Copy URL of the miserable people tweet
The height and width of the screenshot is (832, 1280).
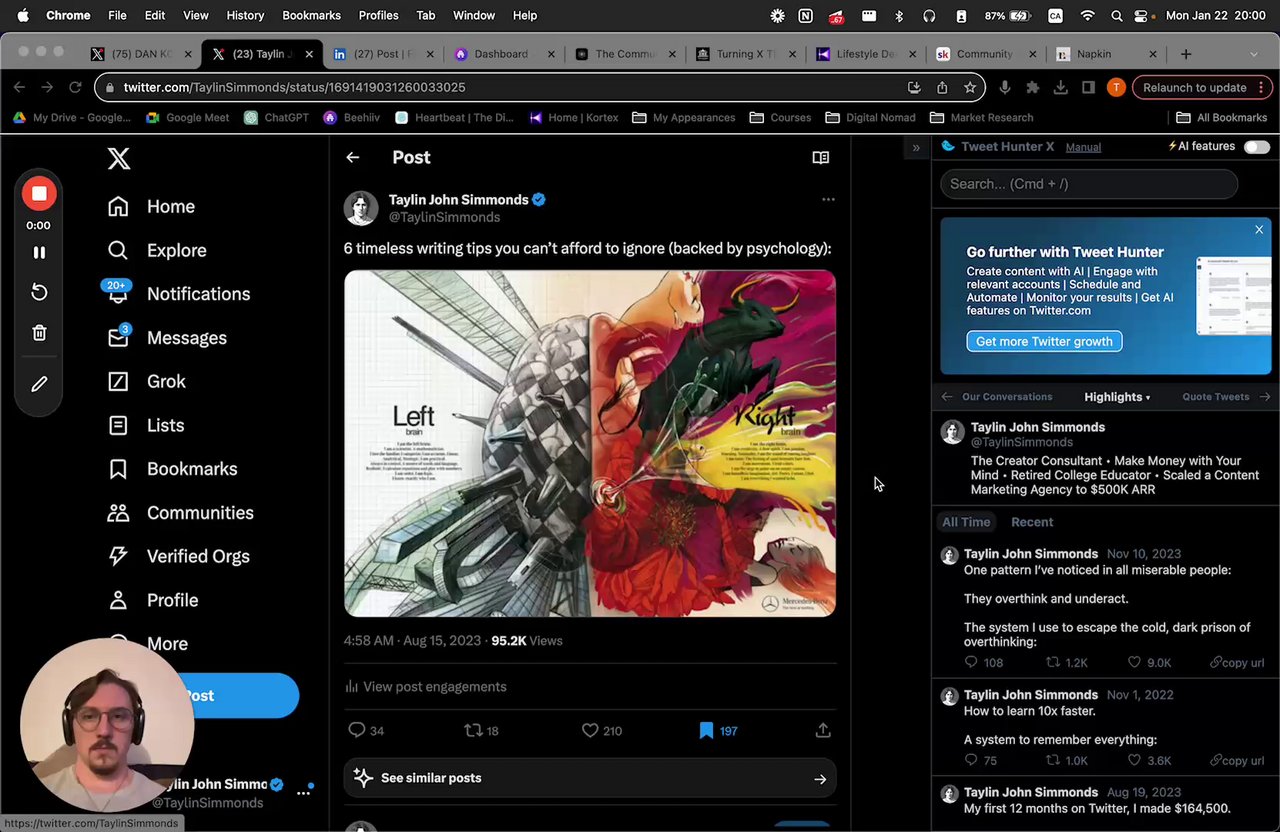pyautogui.click(x=1237, y=663)
